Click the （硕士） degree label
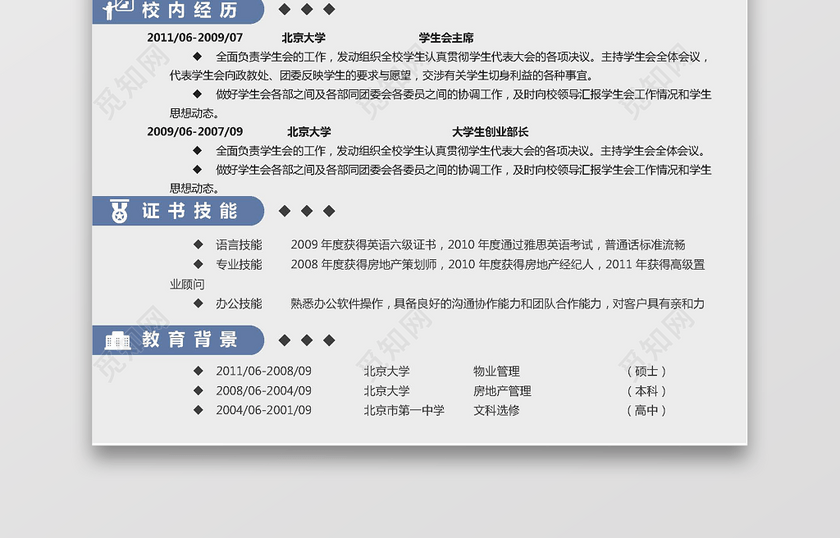Screen dimensions: 840x538 point(646,371)
